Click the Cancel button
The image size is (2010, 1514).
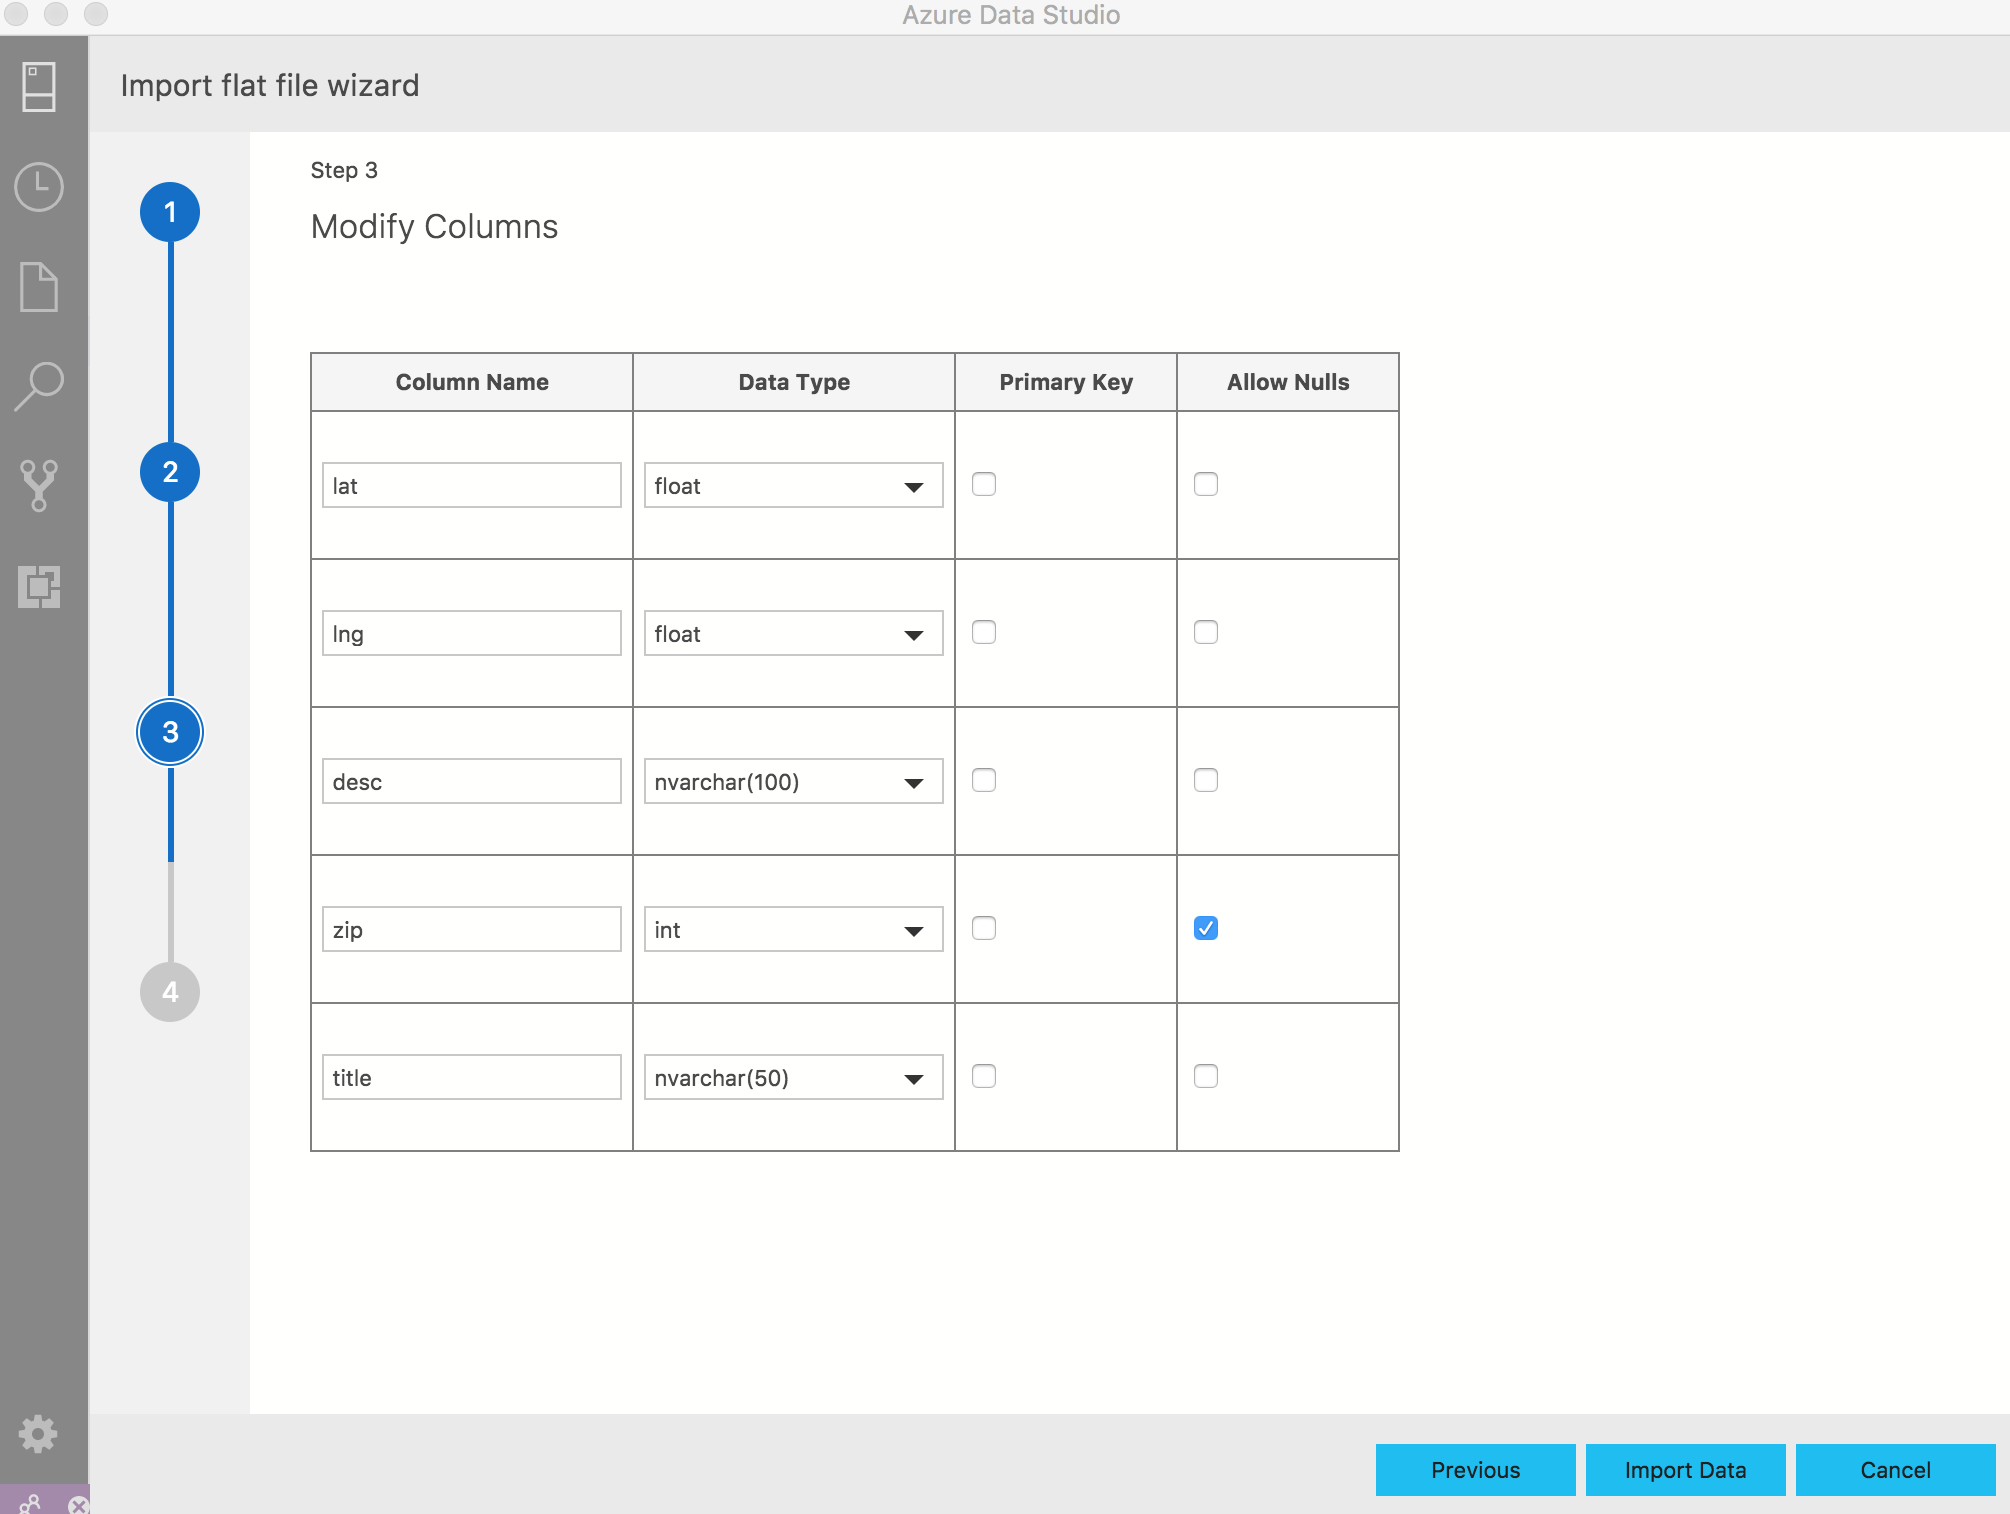click(x=1896, y=1469)
